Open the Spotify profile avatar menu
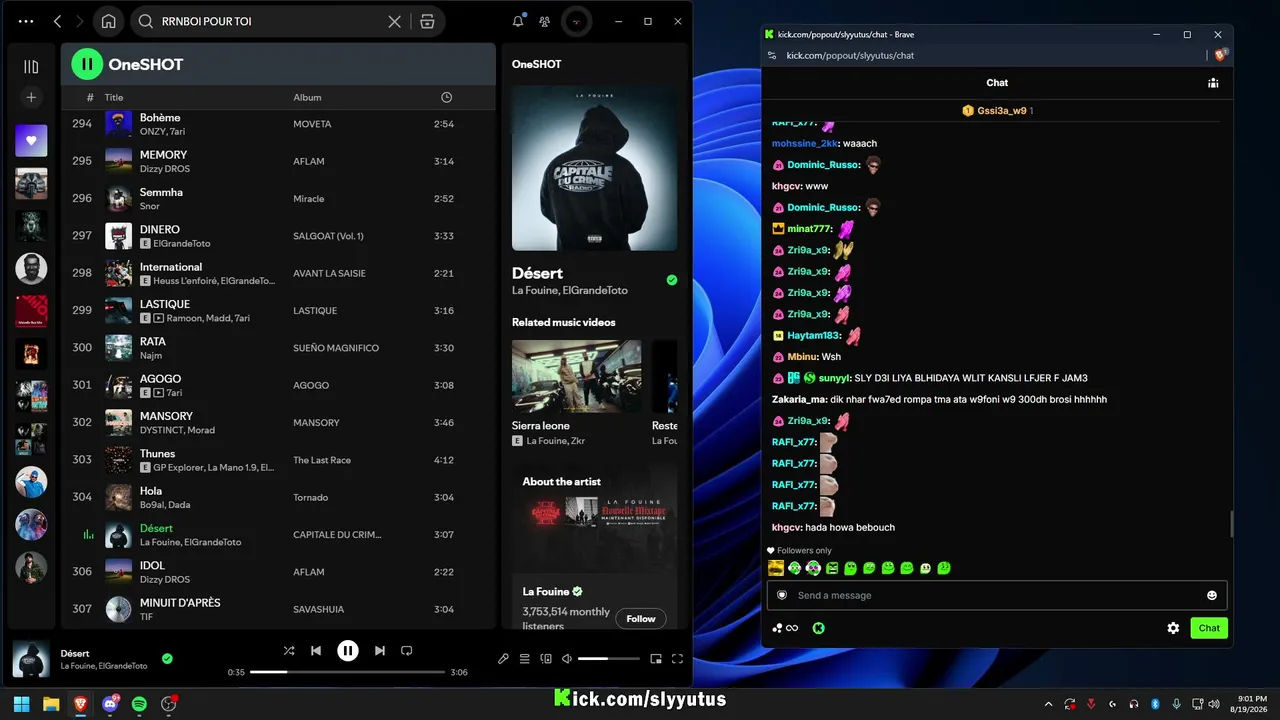The height and width of the screenshot is (720, 1280). (575, 21)
